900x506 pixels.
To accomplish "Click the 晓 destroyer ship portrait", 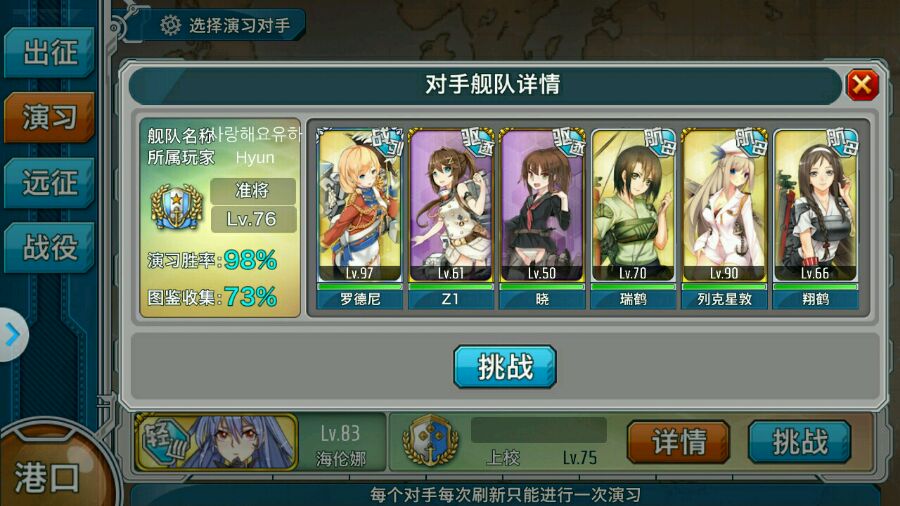I will [542, 205].
